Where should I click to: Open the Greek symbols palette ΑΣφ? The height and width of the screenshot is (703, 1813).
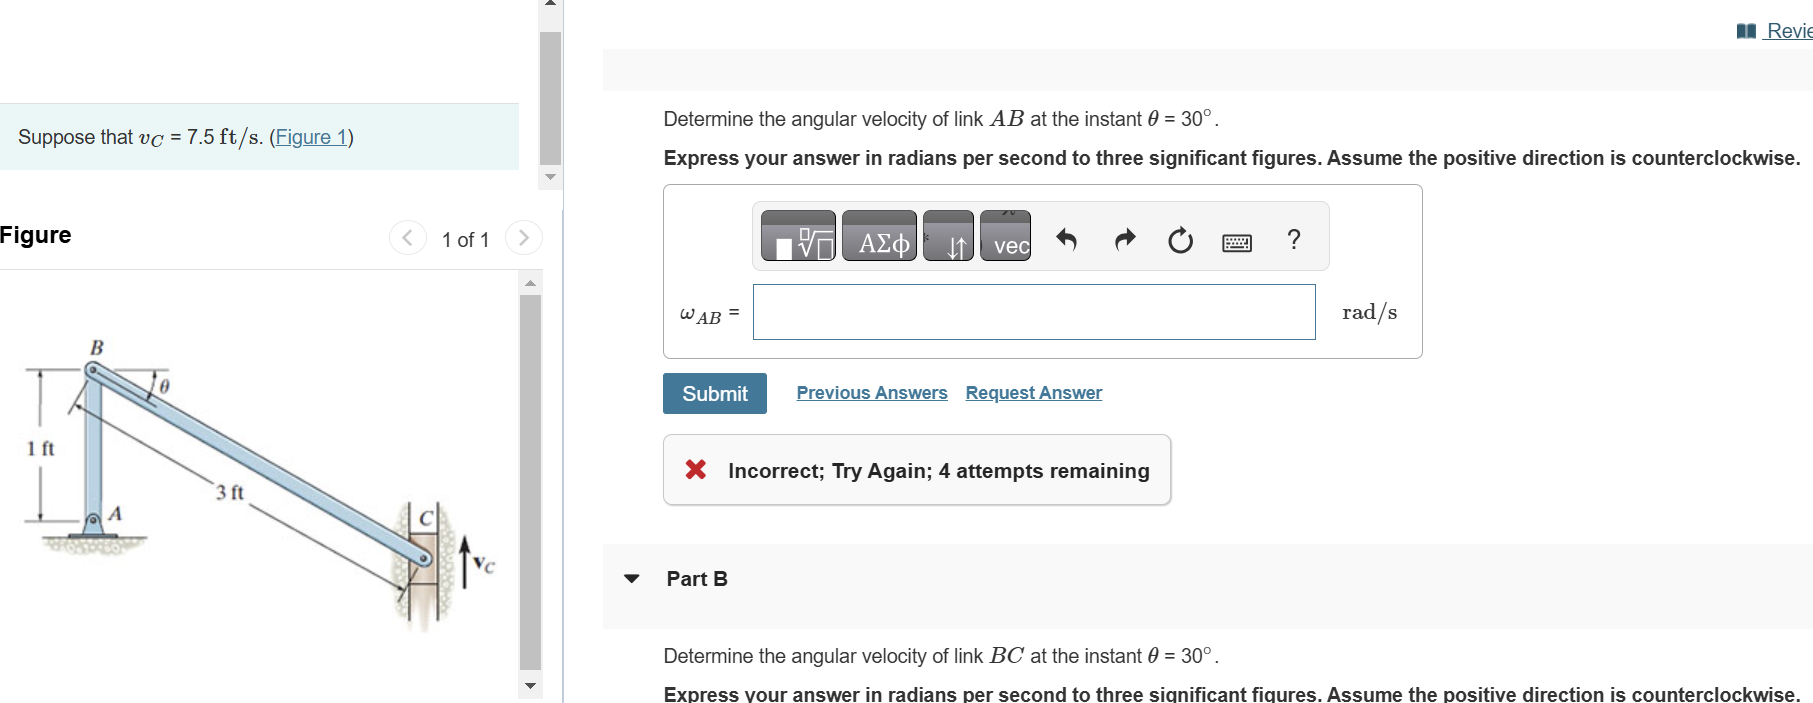878,237
